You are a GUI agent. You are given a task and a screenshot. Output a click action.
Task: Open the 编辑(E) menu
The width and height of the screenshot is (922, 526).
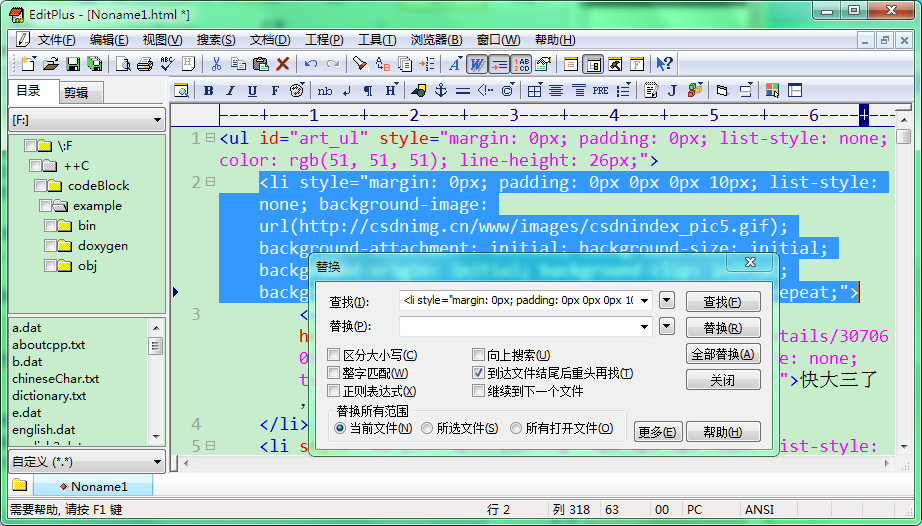pyautogui.click(x=109, y=40)
